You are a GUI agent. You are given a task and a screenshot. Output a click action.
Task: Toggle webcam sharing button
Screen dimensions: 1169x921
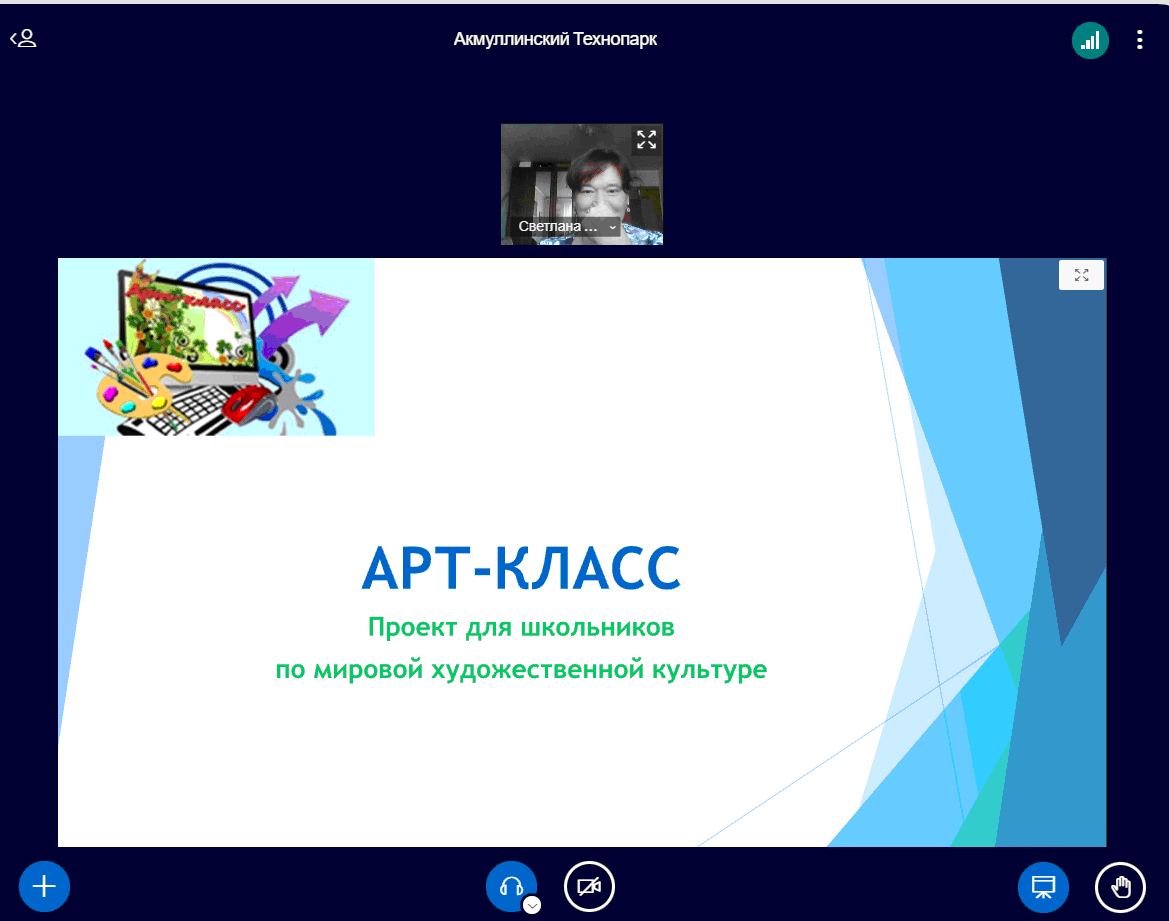[589, 886]
